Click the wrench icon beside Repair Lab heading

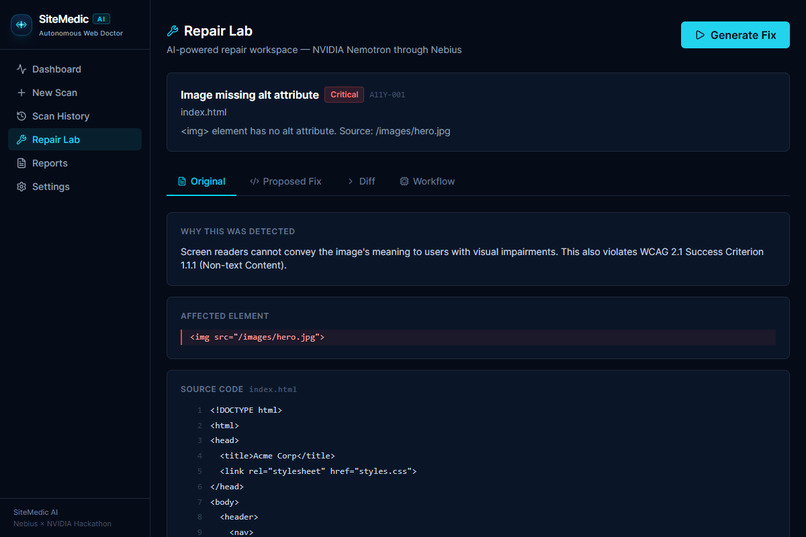coord(173,31)
